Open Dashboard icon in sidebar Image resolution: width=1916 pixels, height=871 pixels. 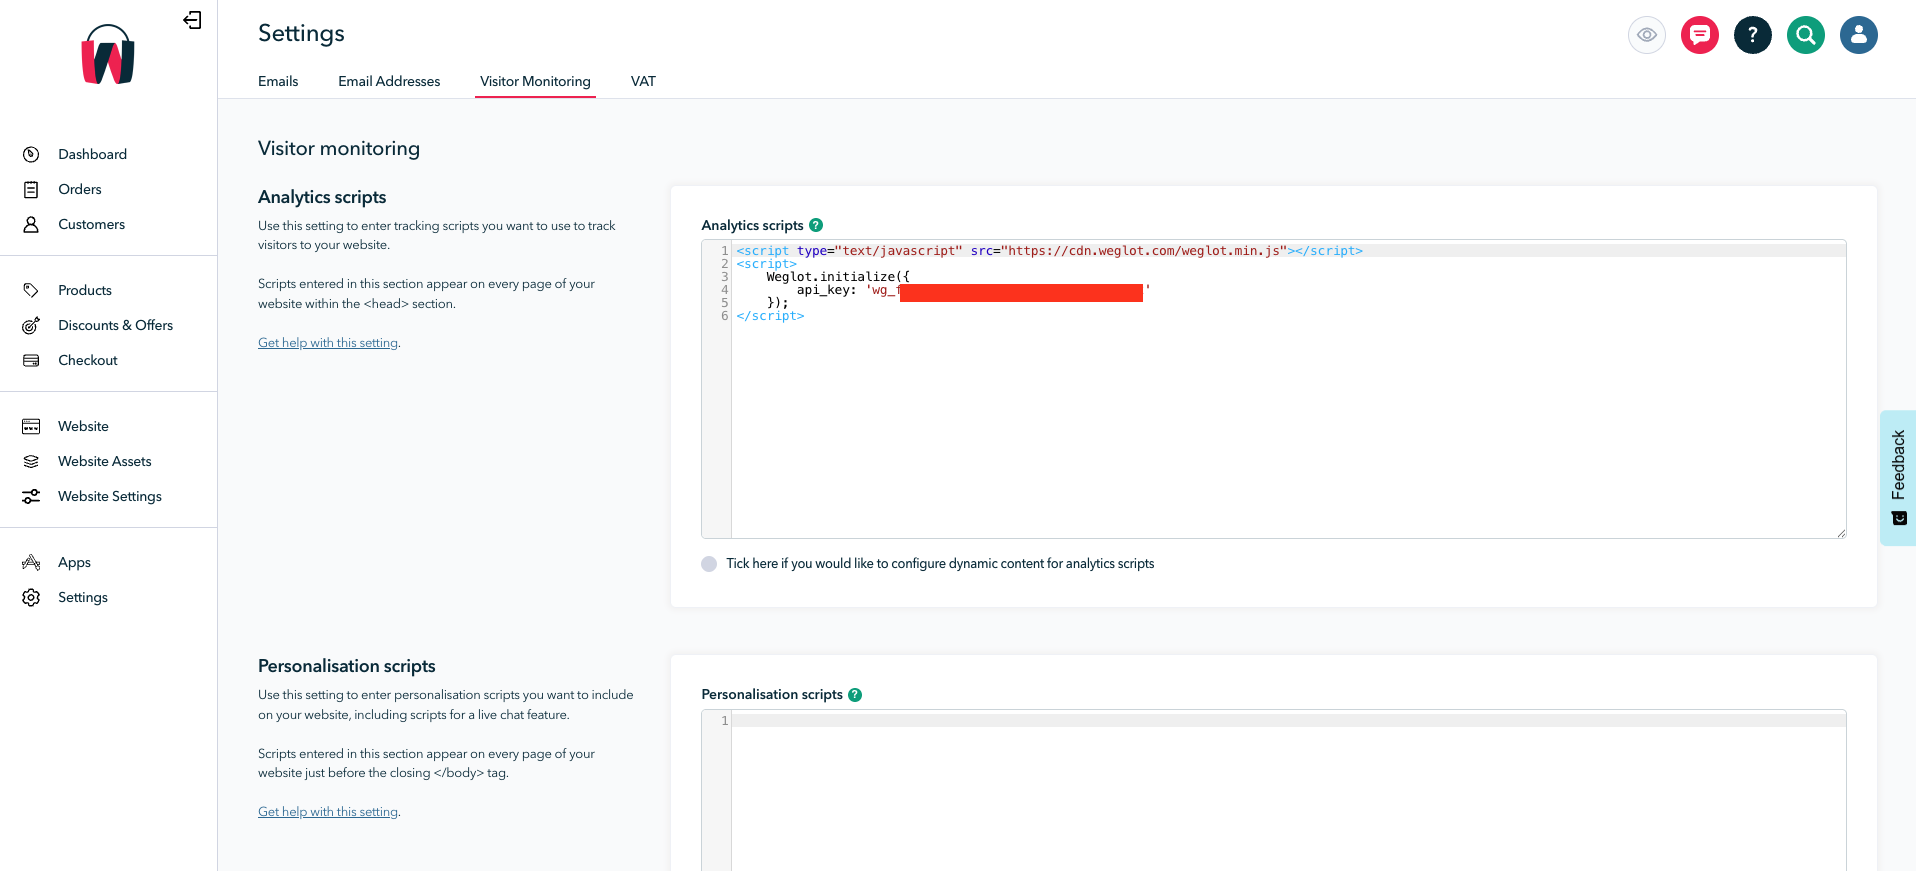pos(31,154)
